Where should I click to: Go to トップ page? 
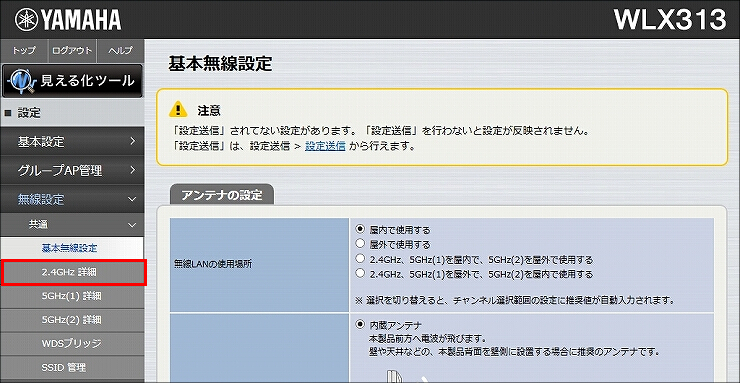24,50
